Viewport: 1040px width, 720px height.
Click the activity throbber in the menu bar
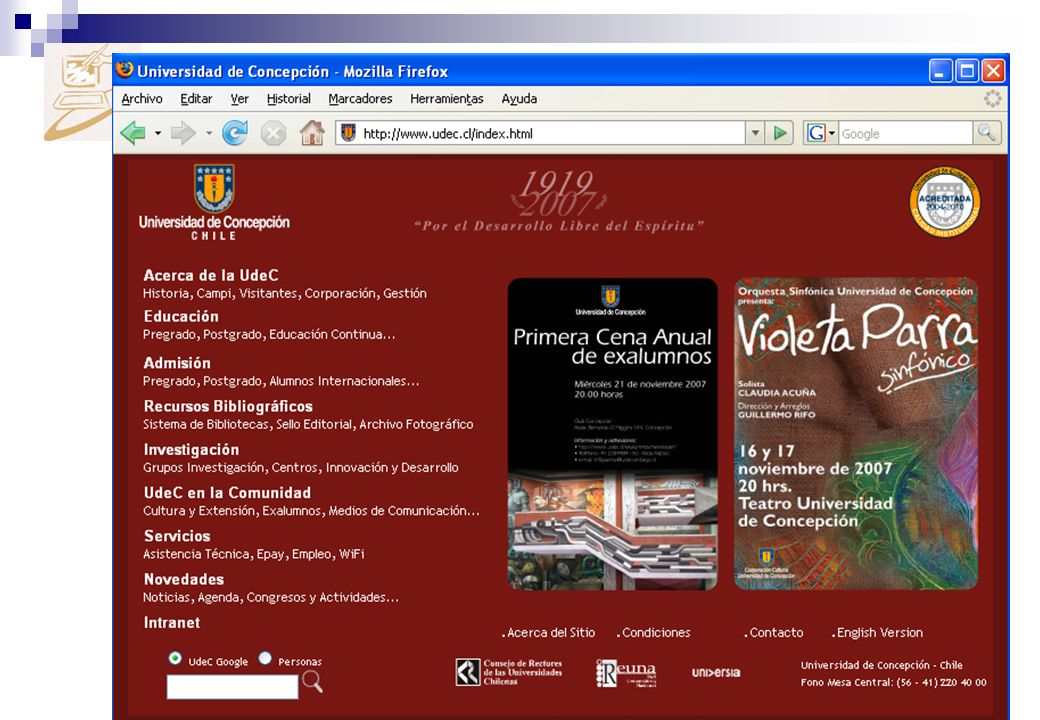coord(992,99)
